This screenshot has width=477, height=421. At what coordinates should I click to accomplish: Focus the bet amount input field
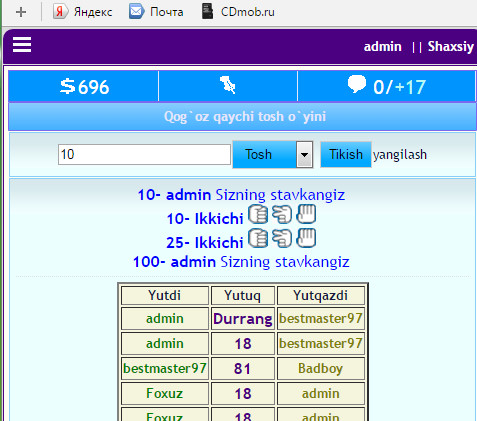pyautogui.click(x=144, y=154)
